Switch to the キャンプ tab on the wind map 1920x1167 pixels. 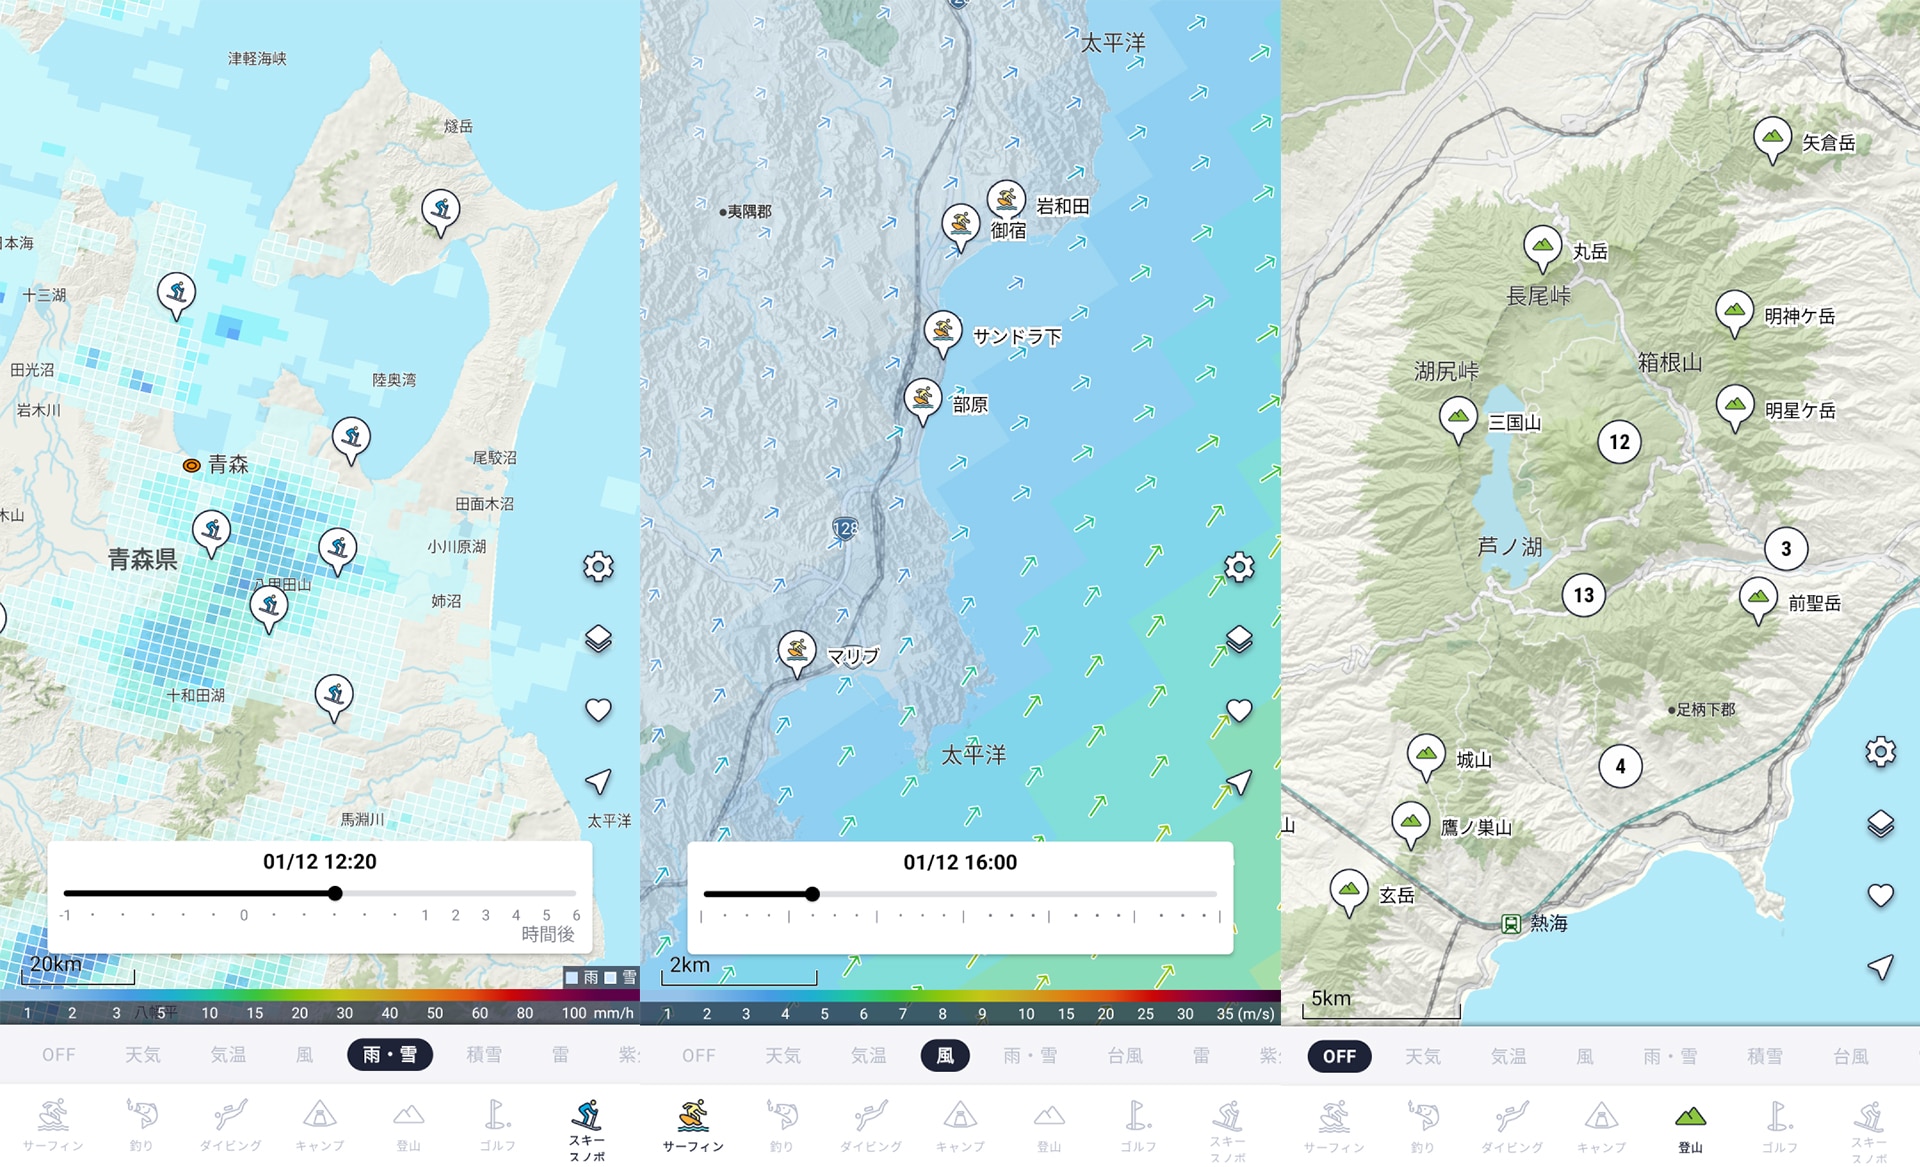(x=960, y=1126)
